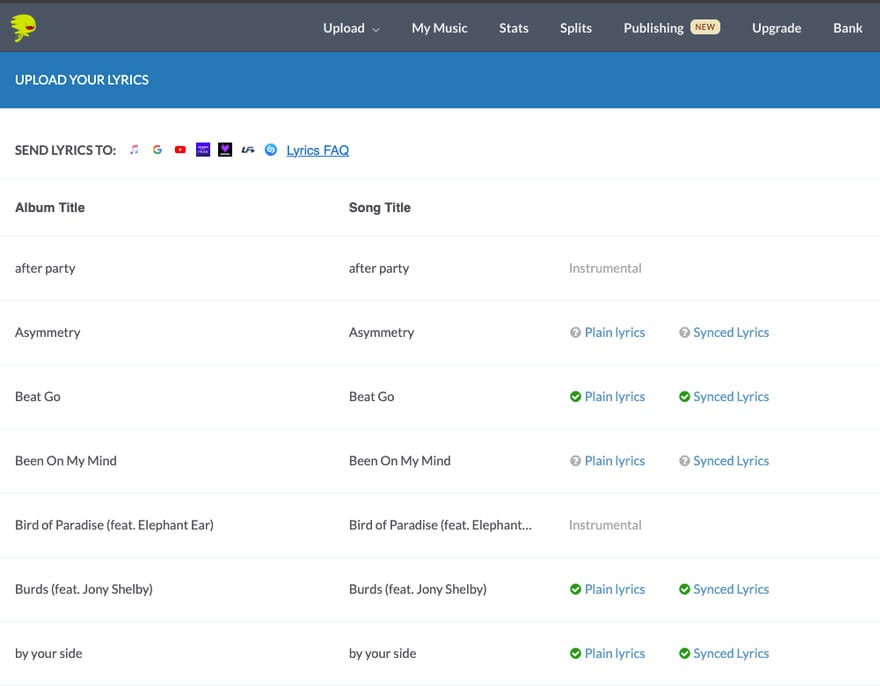The height and width of the screenshot is (686, 880).
Task: Click the 'Asymmetry' song title cell
Action: pos(382,332)
